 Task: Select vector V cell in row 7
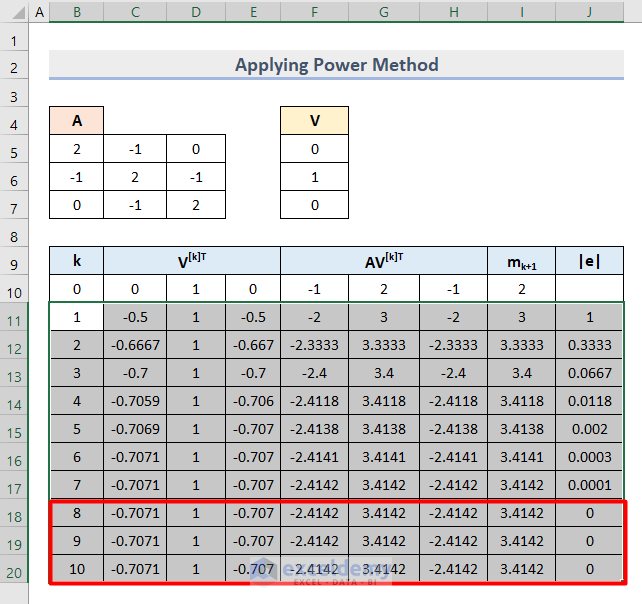click(314, 204)
